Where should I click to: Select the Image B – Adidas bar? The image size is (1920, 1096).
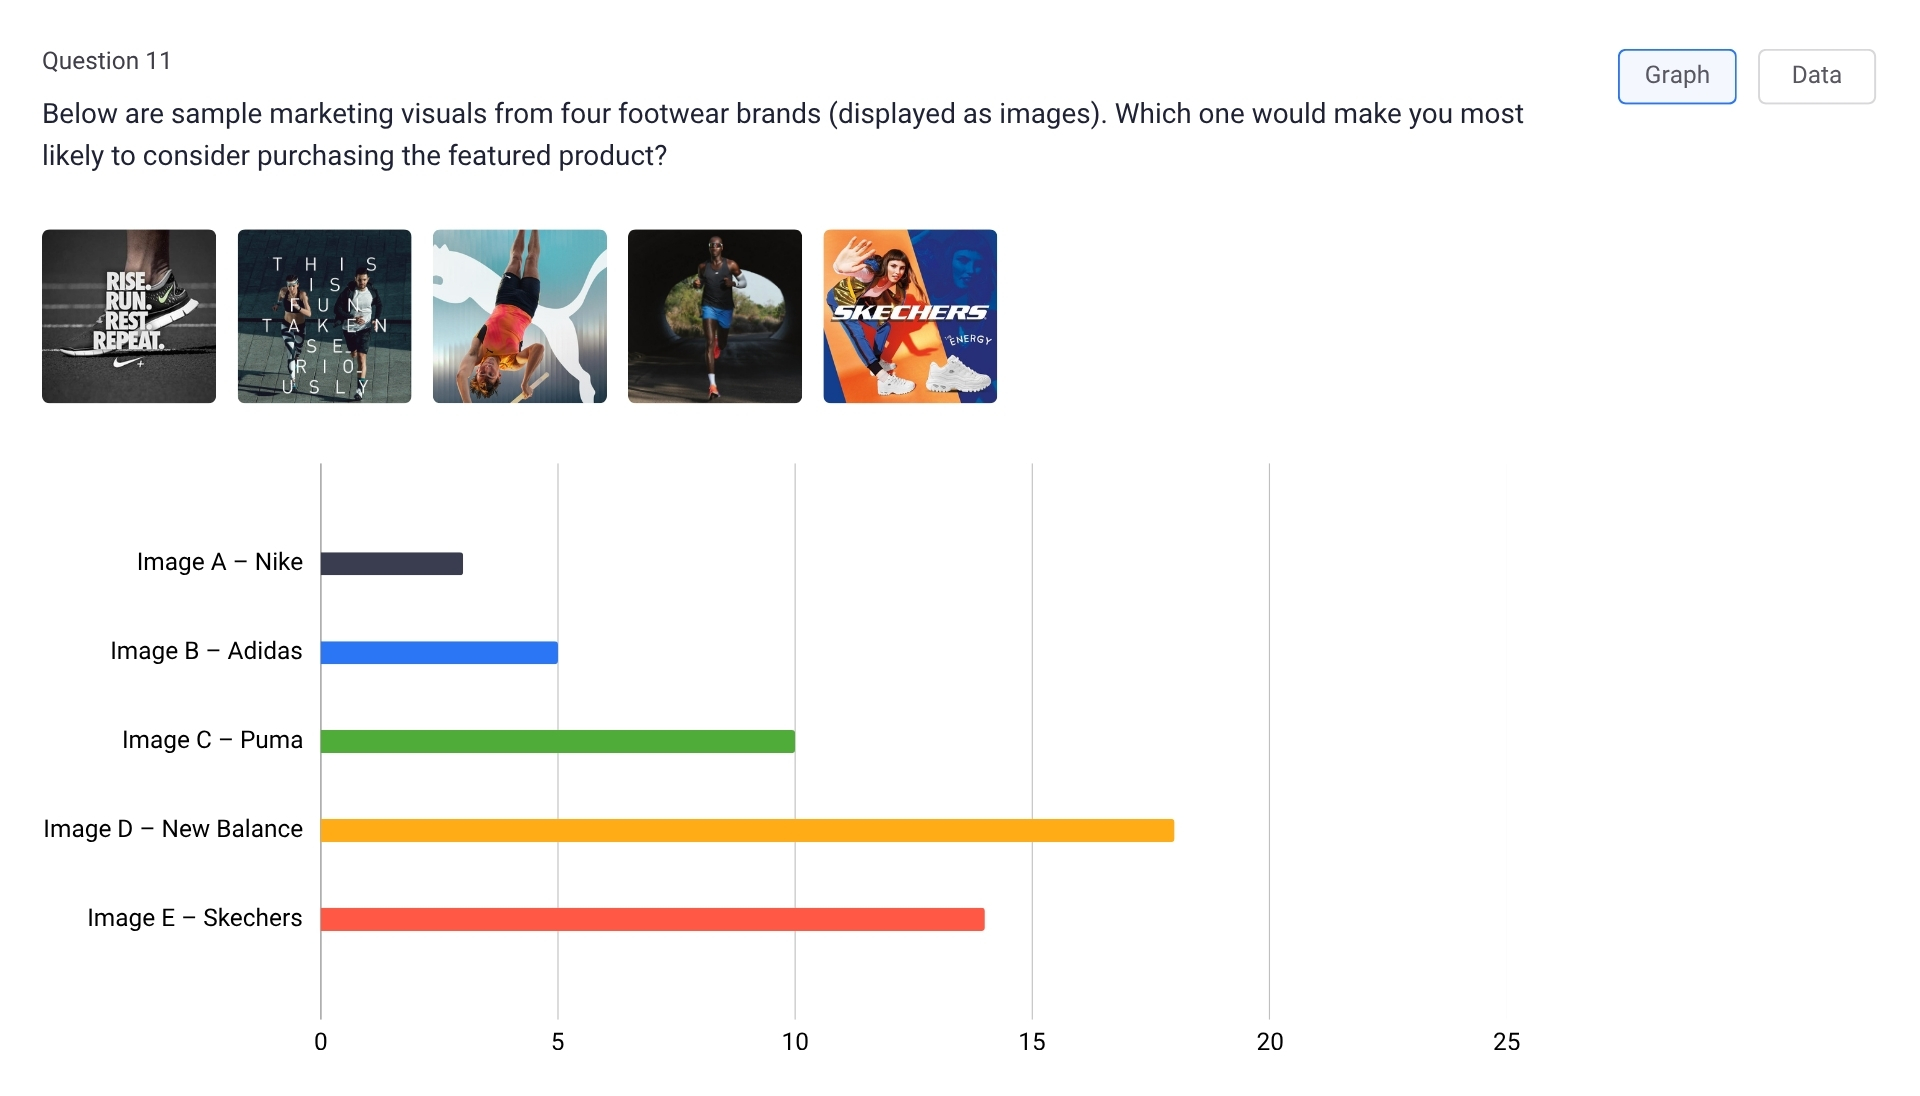438,651
